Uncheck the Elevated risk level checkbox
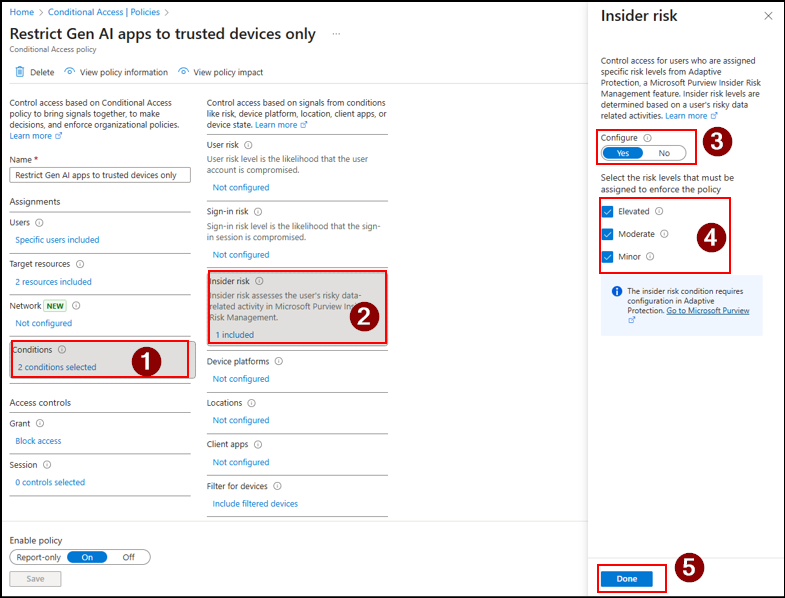This screenshot has width=785, height=598. click(608, 212)
